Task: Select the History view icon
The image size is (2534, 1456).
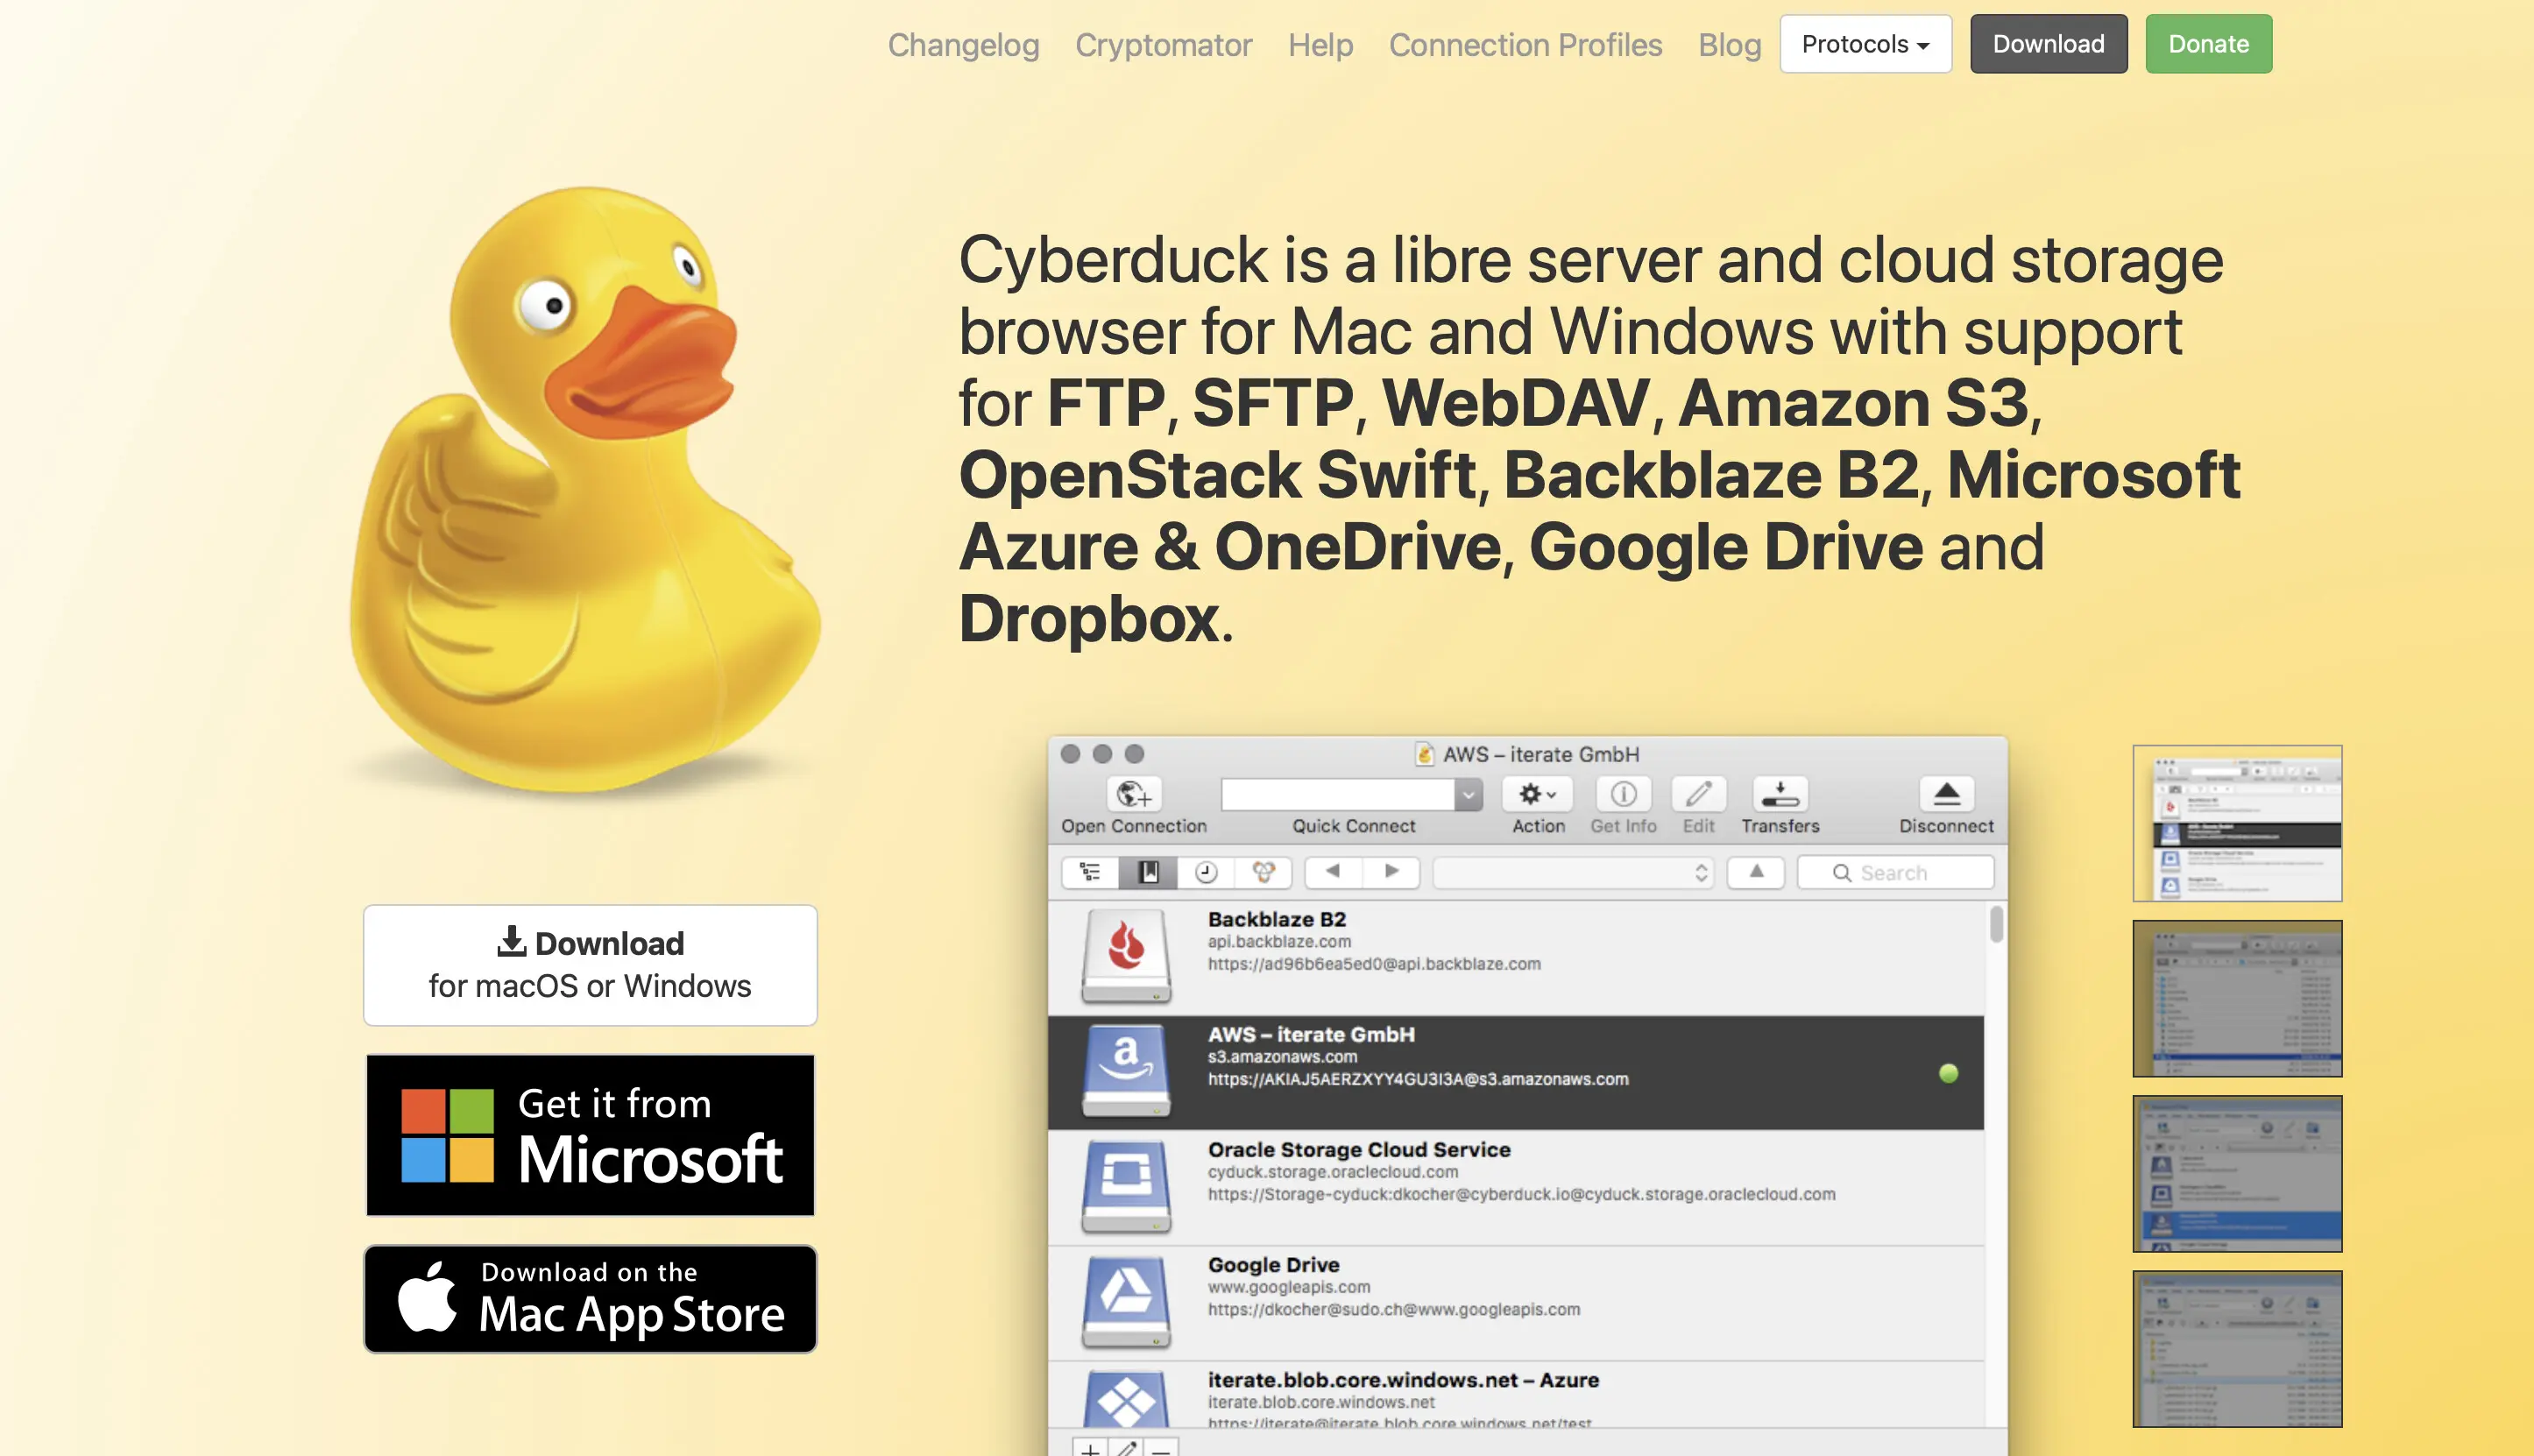Action: pos(1206,872)
